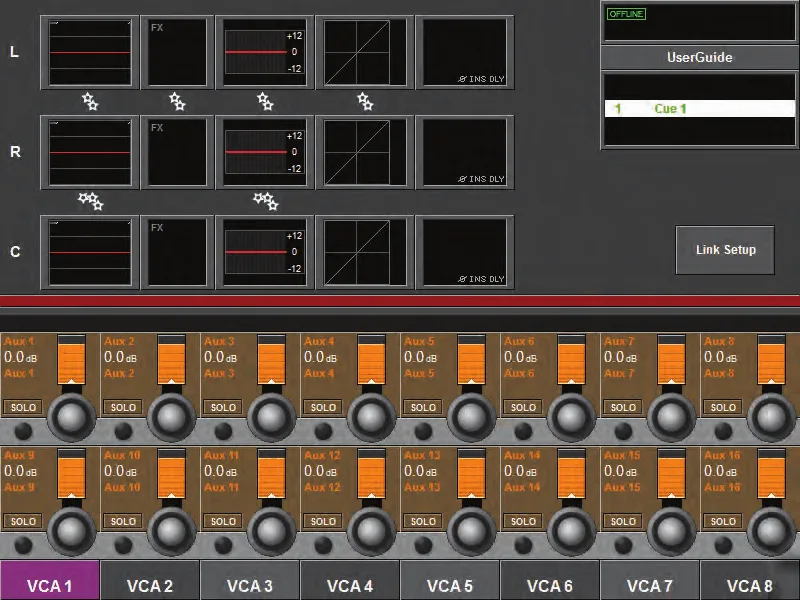The width and height of the screenshot is (800, 600).
Task: Click the Aux 11 orange level fader
Action: [271, 474]
